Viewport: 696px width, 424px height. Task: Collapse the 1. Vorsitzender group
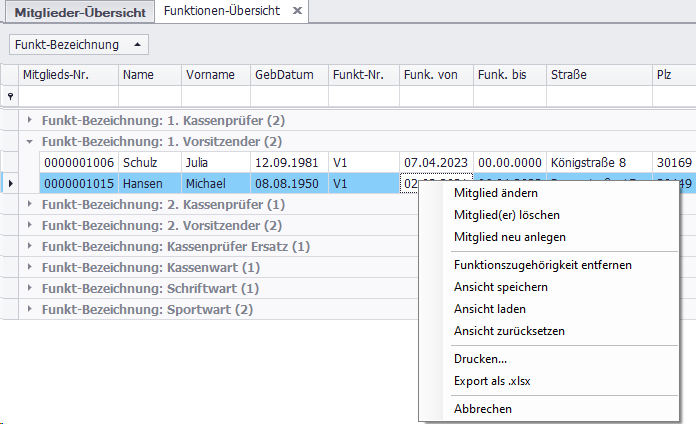[x=30, y=142]
